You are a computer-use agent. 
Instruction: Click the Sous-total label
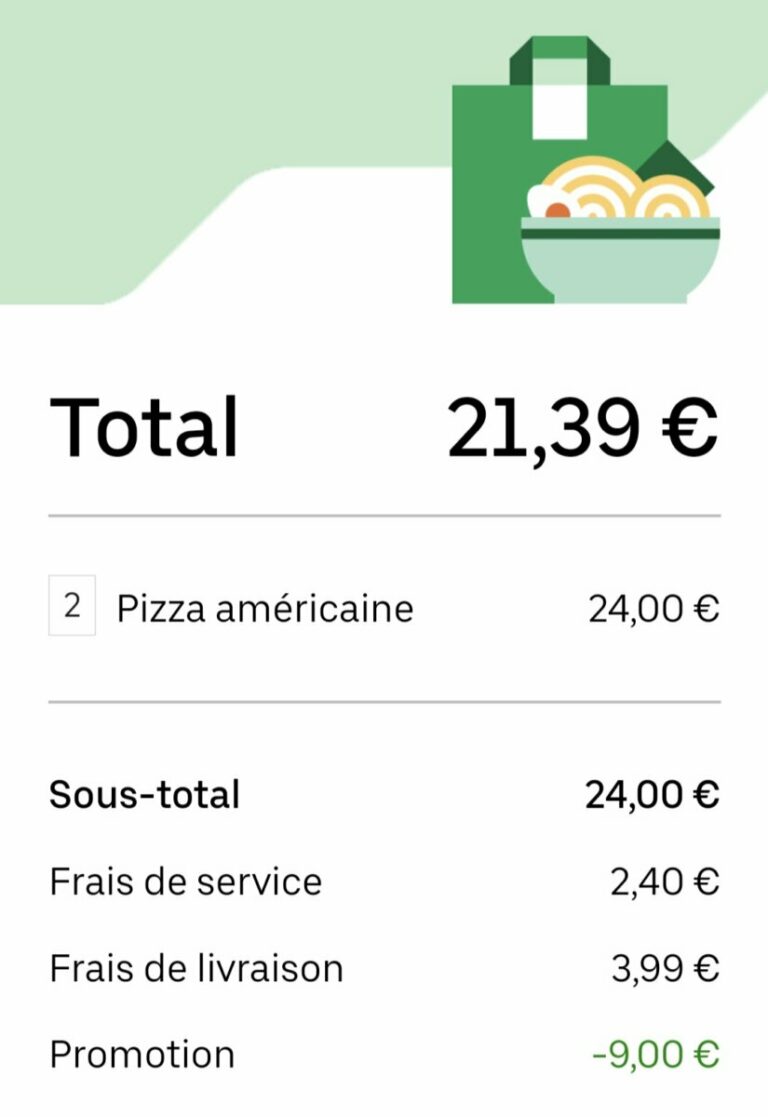145,794
